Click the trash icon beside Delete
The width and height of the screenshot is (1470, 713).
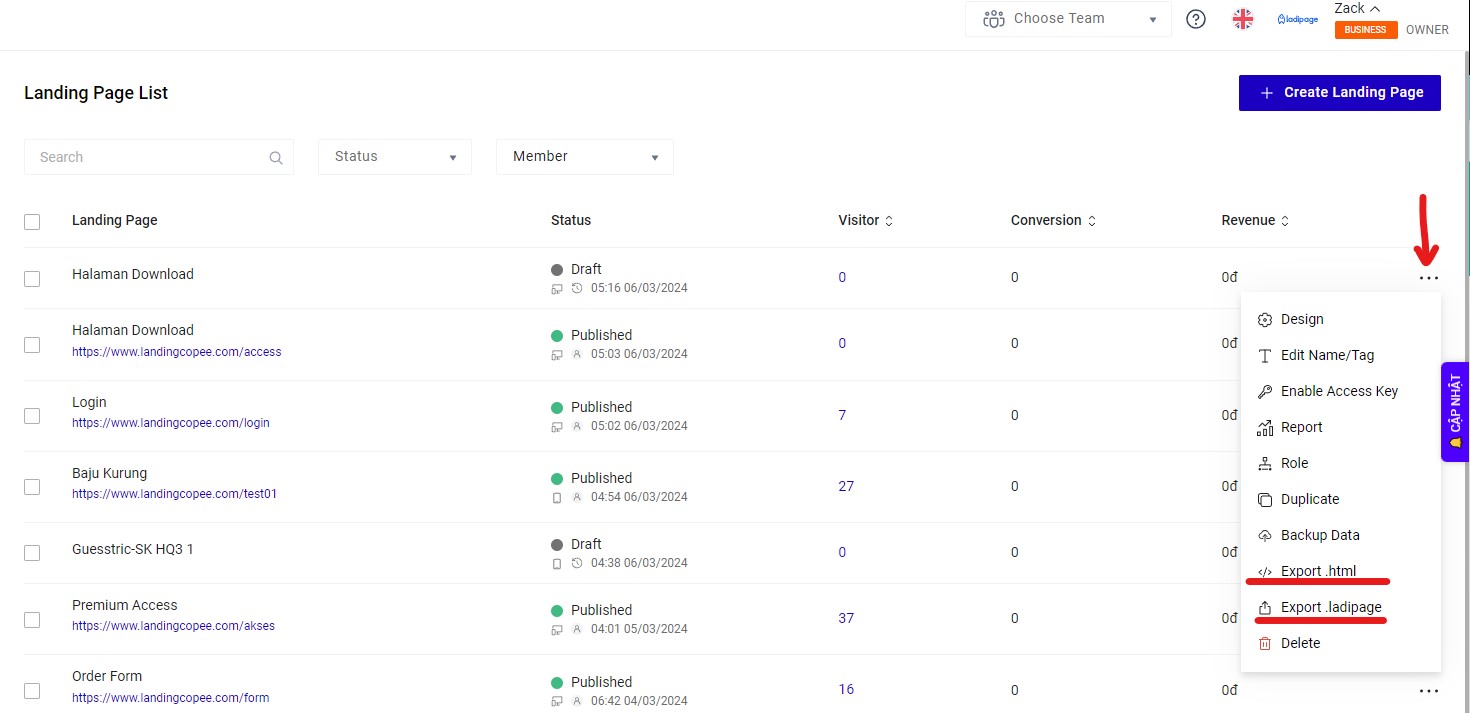pos(1264,644)
